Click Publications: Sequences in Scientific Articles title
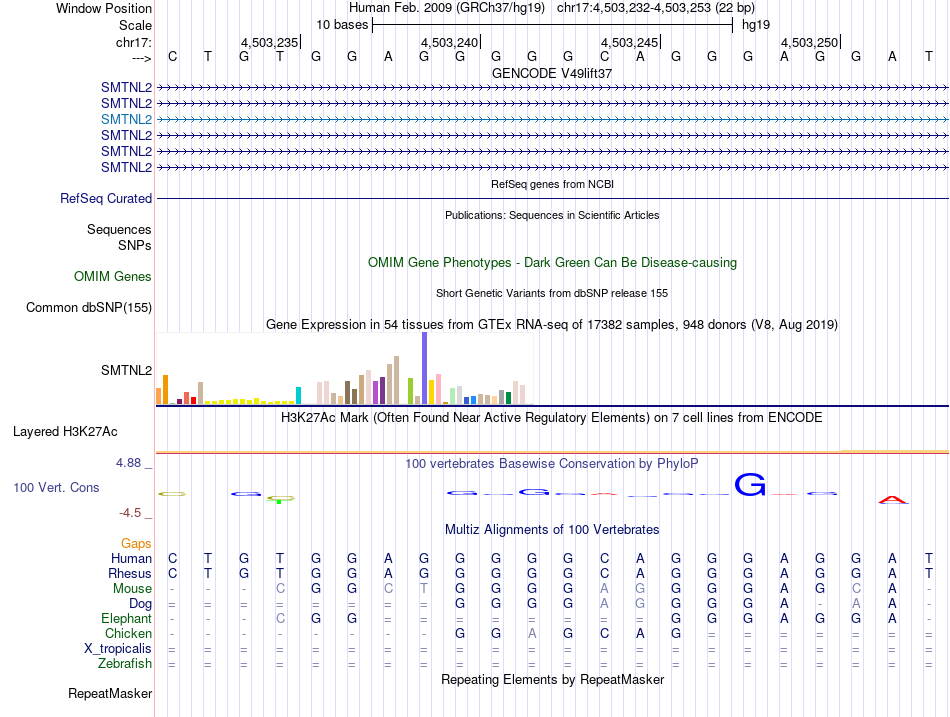This screenshot has height=717, width=950. [552, 215]
